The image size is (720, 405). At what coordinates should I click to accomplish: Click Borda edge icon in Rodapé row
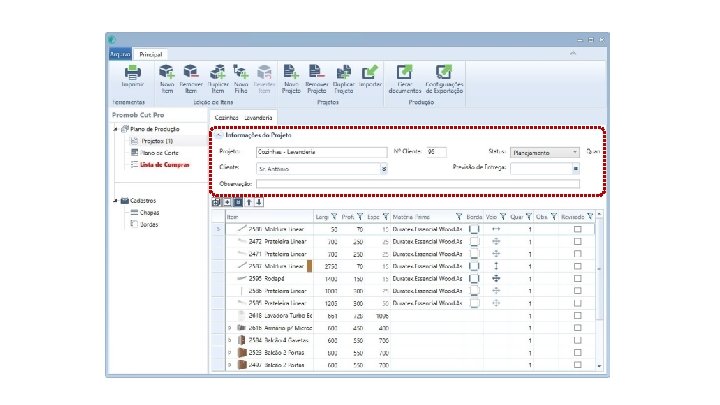pos(474,278)
